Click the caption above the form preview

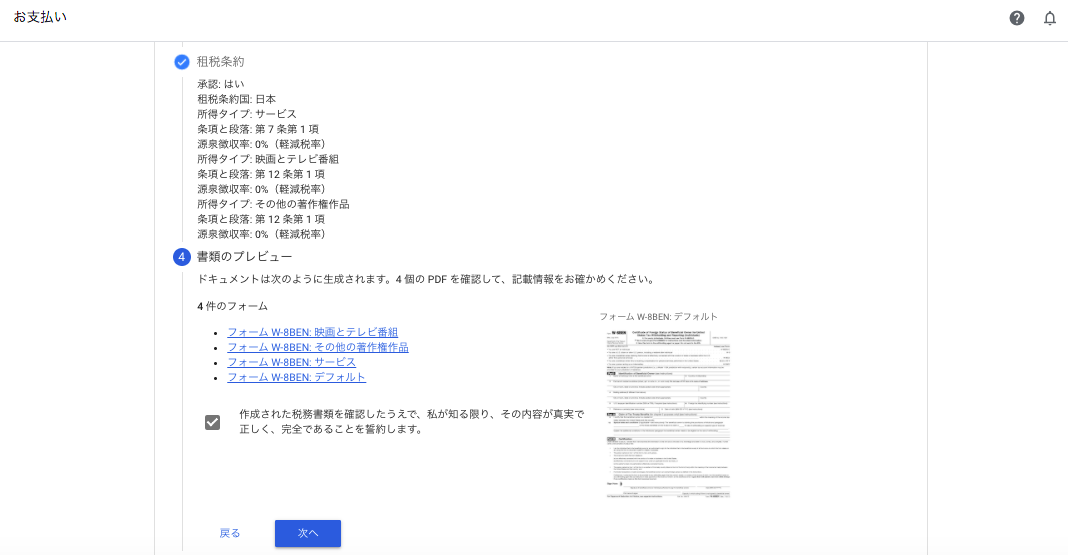tap(658, 317)
